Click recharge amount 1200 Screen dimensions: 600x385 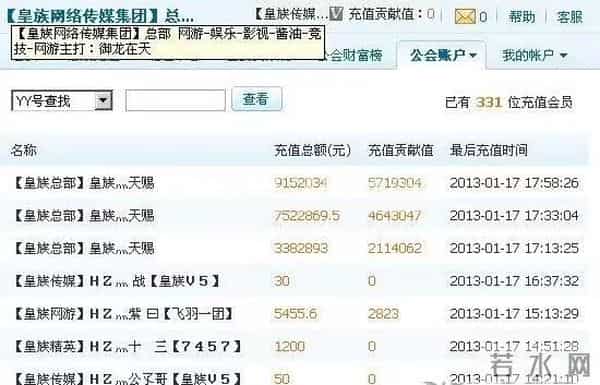pyautogui.click(x=289, y=347)
